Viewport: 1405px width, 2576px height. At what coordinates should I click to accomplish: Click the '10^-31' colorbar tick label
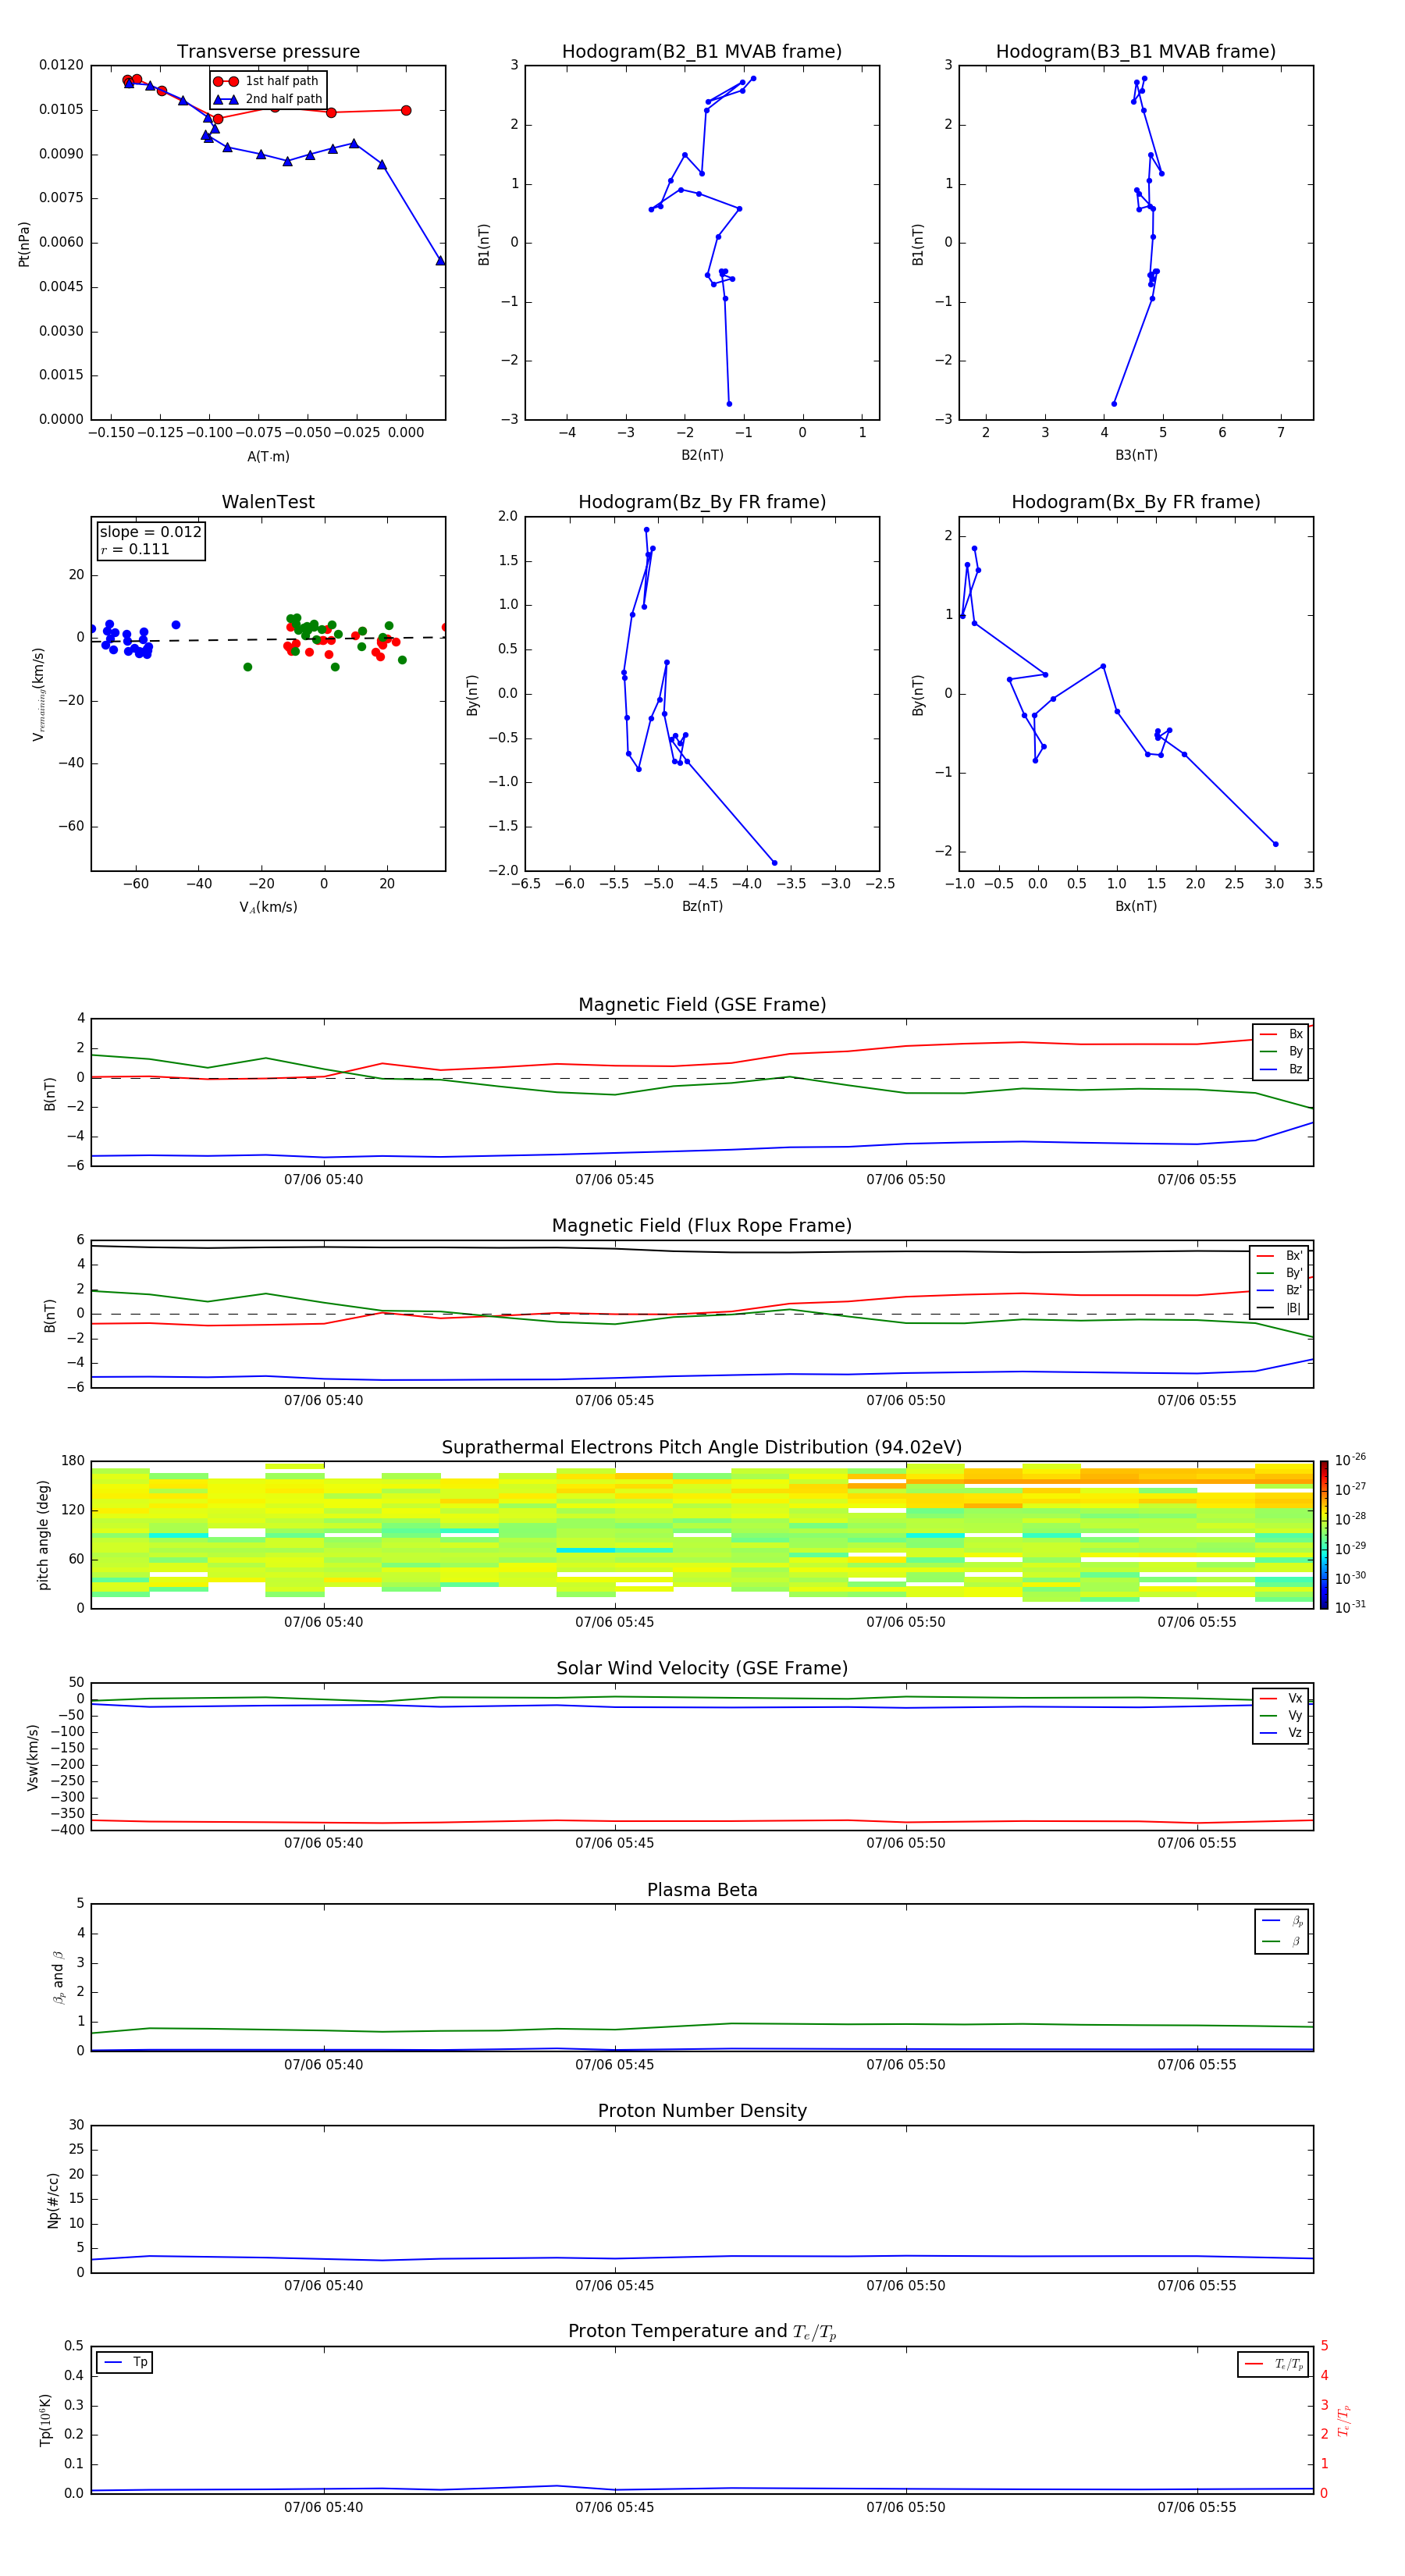(1350, 1607)
